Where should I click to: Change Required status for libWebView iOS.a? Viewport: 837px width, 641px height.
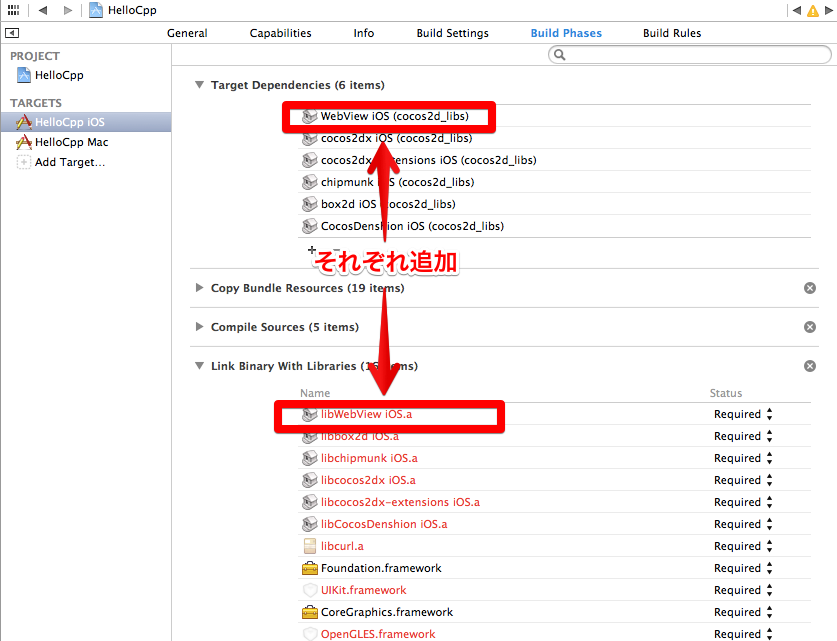click(743, 414)
